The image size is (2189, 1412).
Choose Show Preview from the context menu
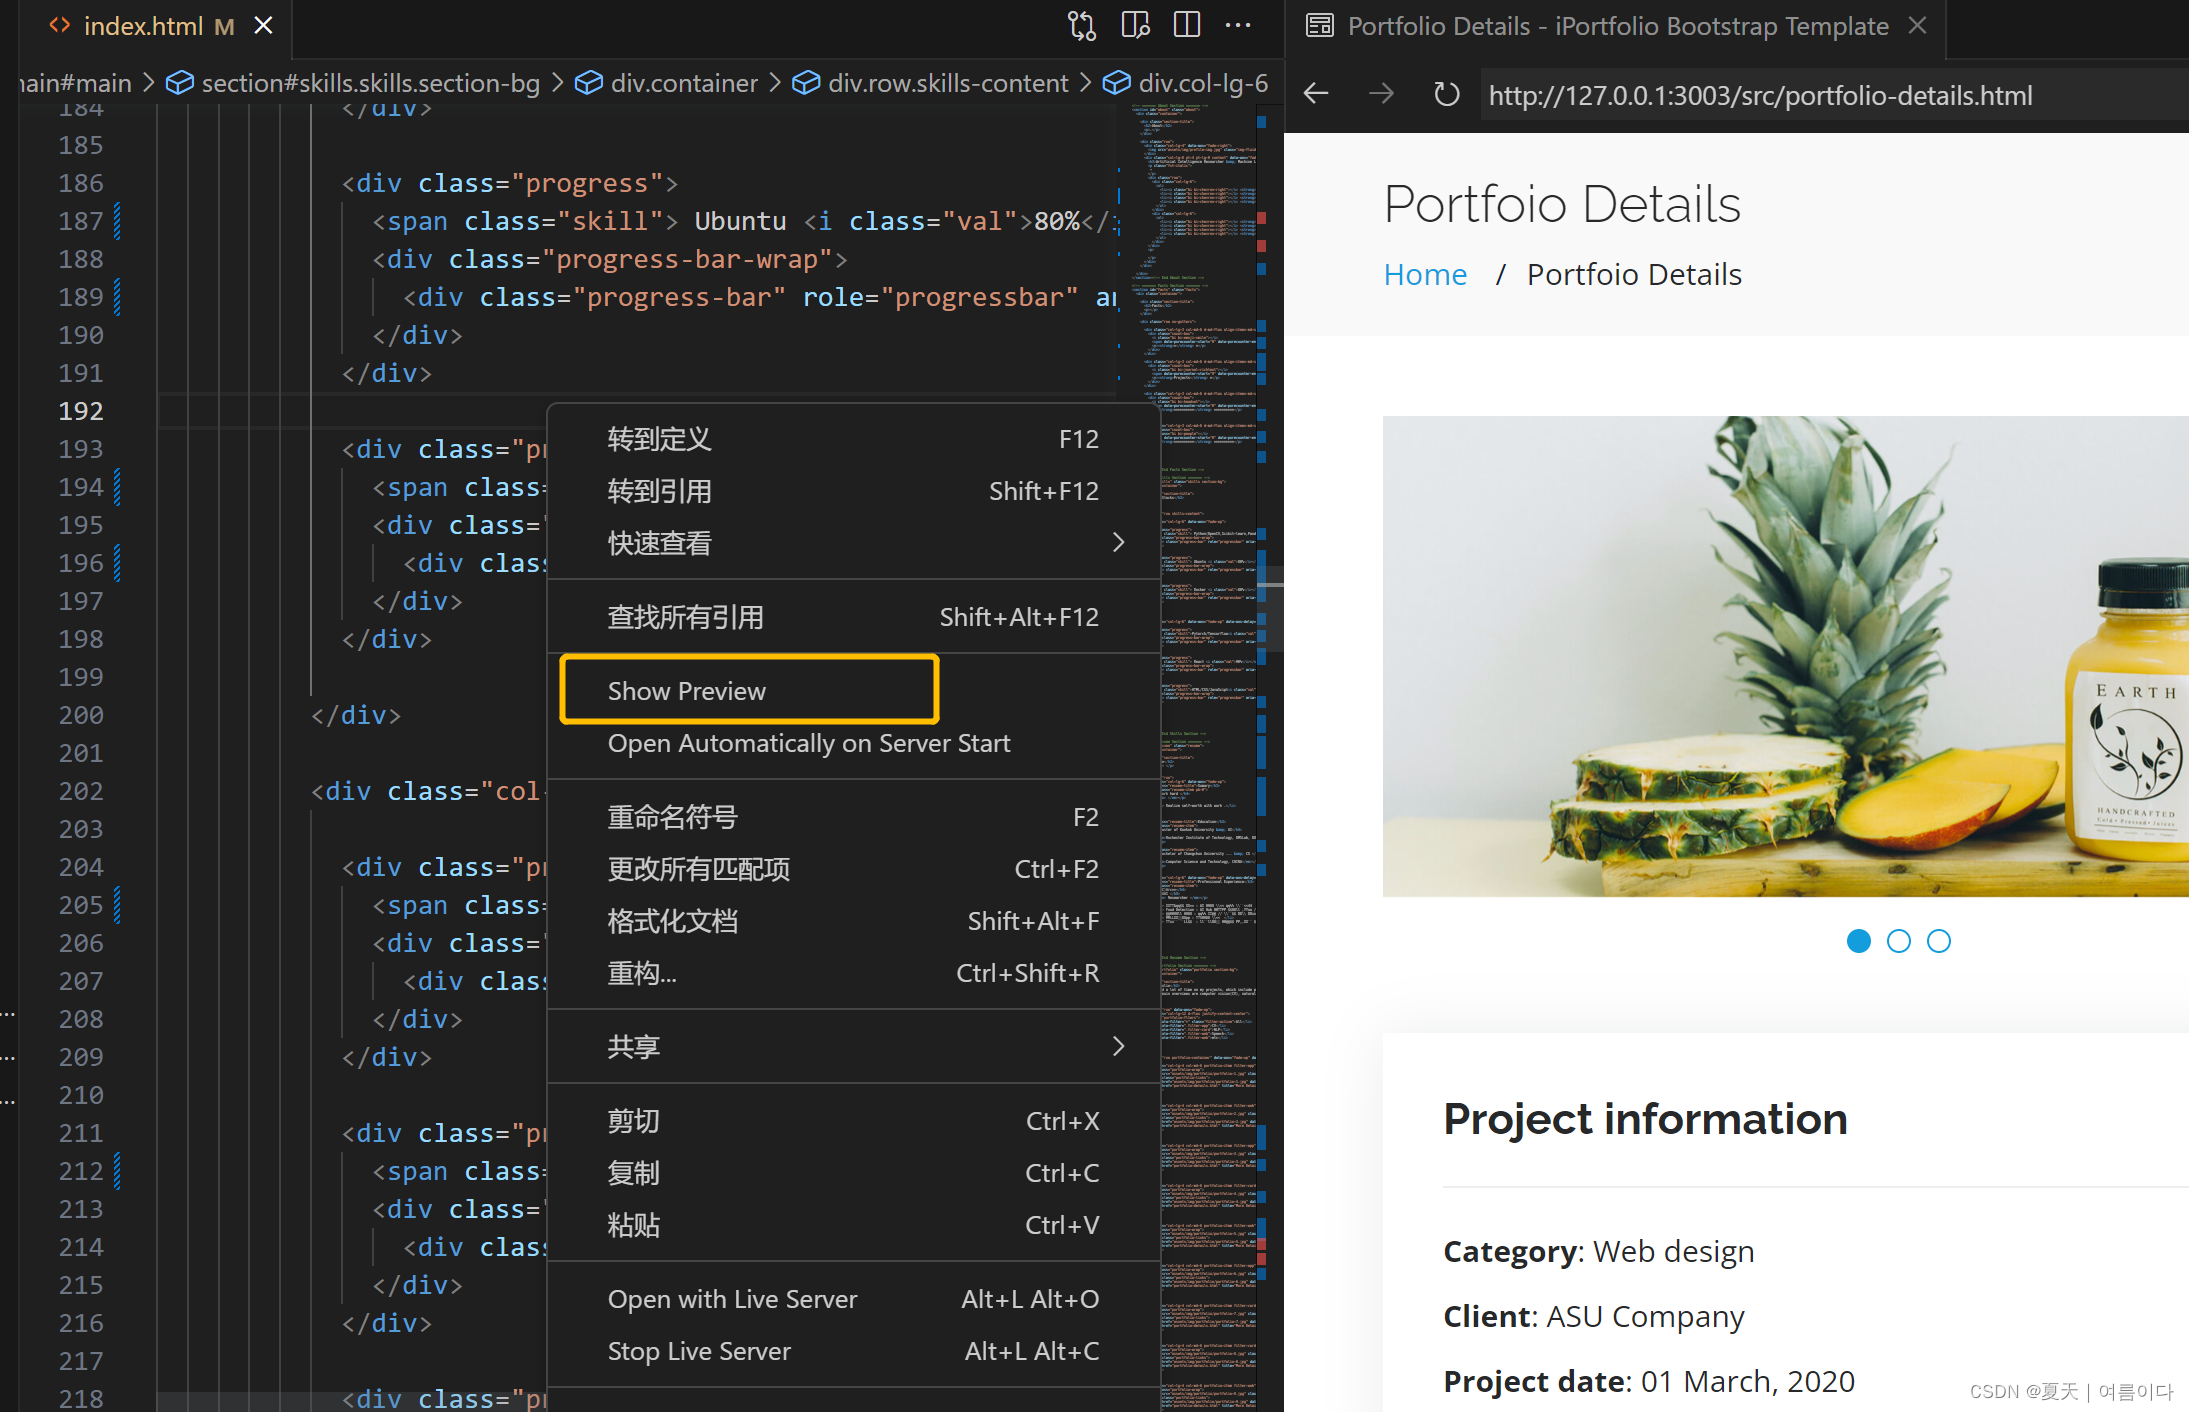click(687, 691)
